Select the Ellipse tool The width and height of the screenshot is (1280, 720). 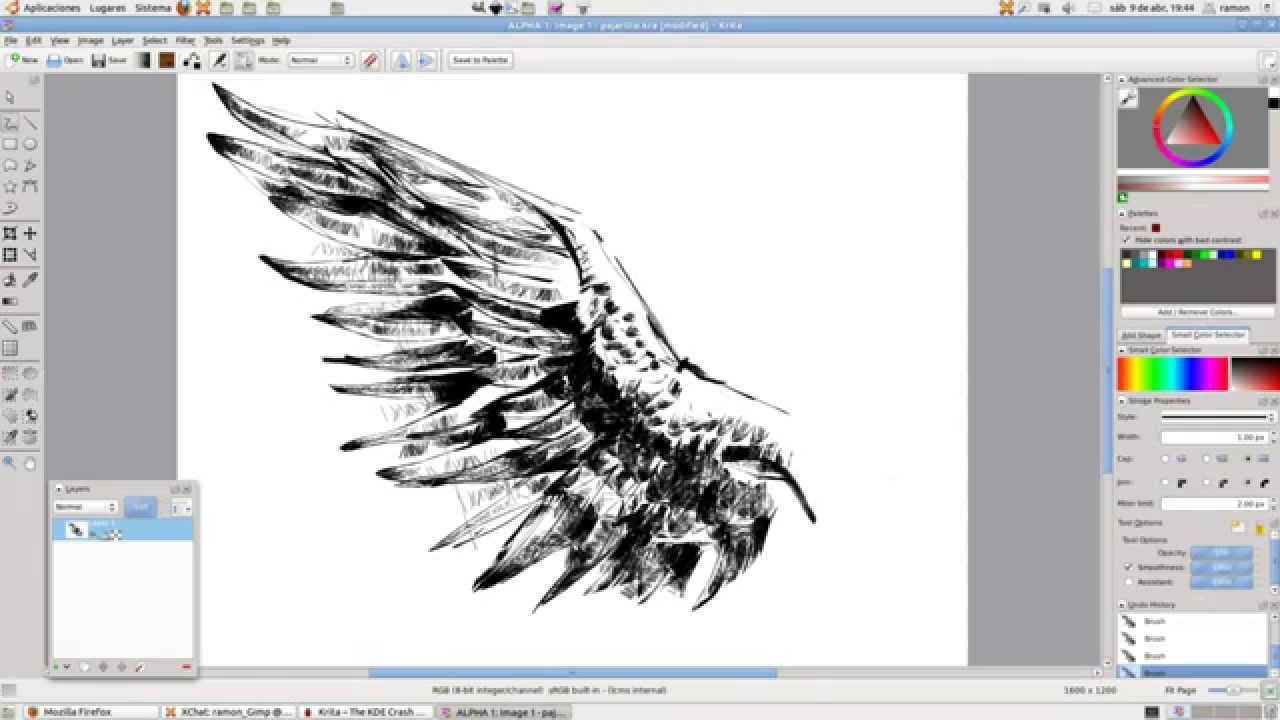[30, 143]
